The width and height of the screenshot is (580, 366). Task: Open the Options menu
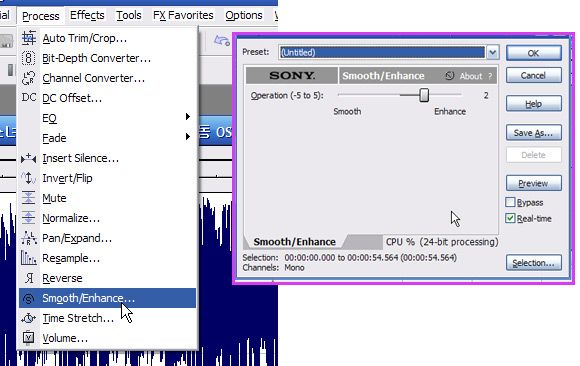(x=244, y=15)
